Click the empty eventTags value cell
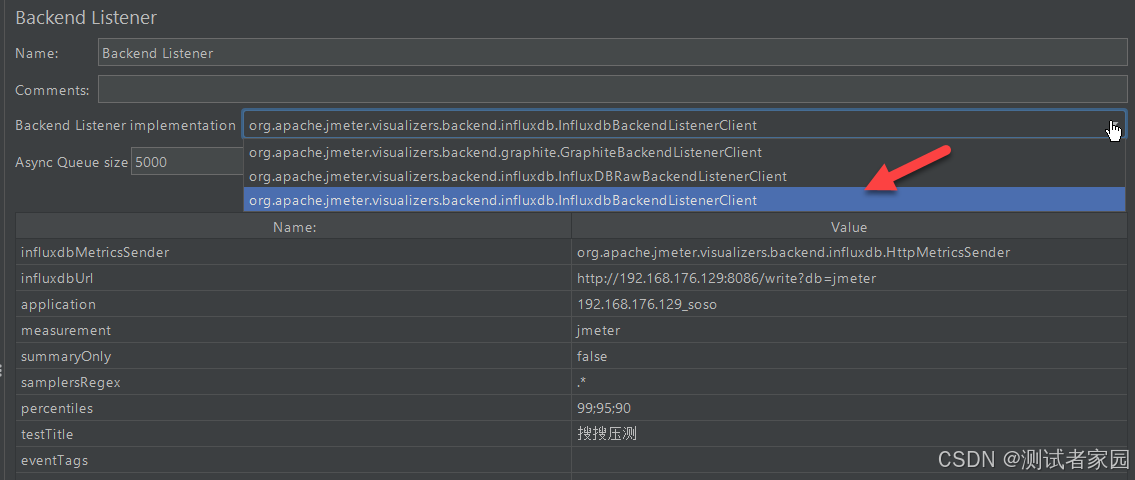 tap(849, 460)
